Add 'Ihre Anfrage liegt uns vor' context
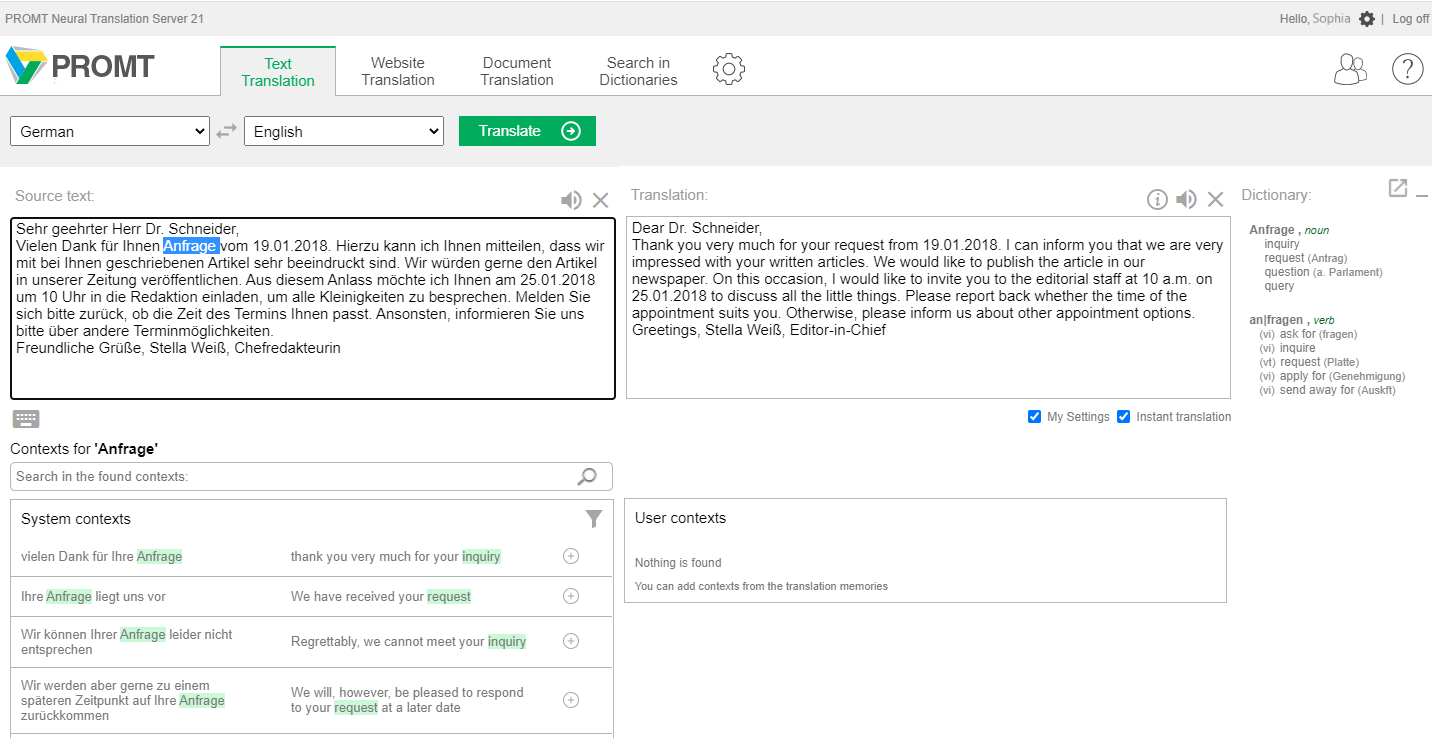1432x738 pixels. [571, 596]
